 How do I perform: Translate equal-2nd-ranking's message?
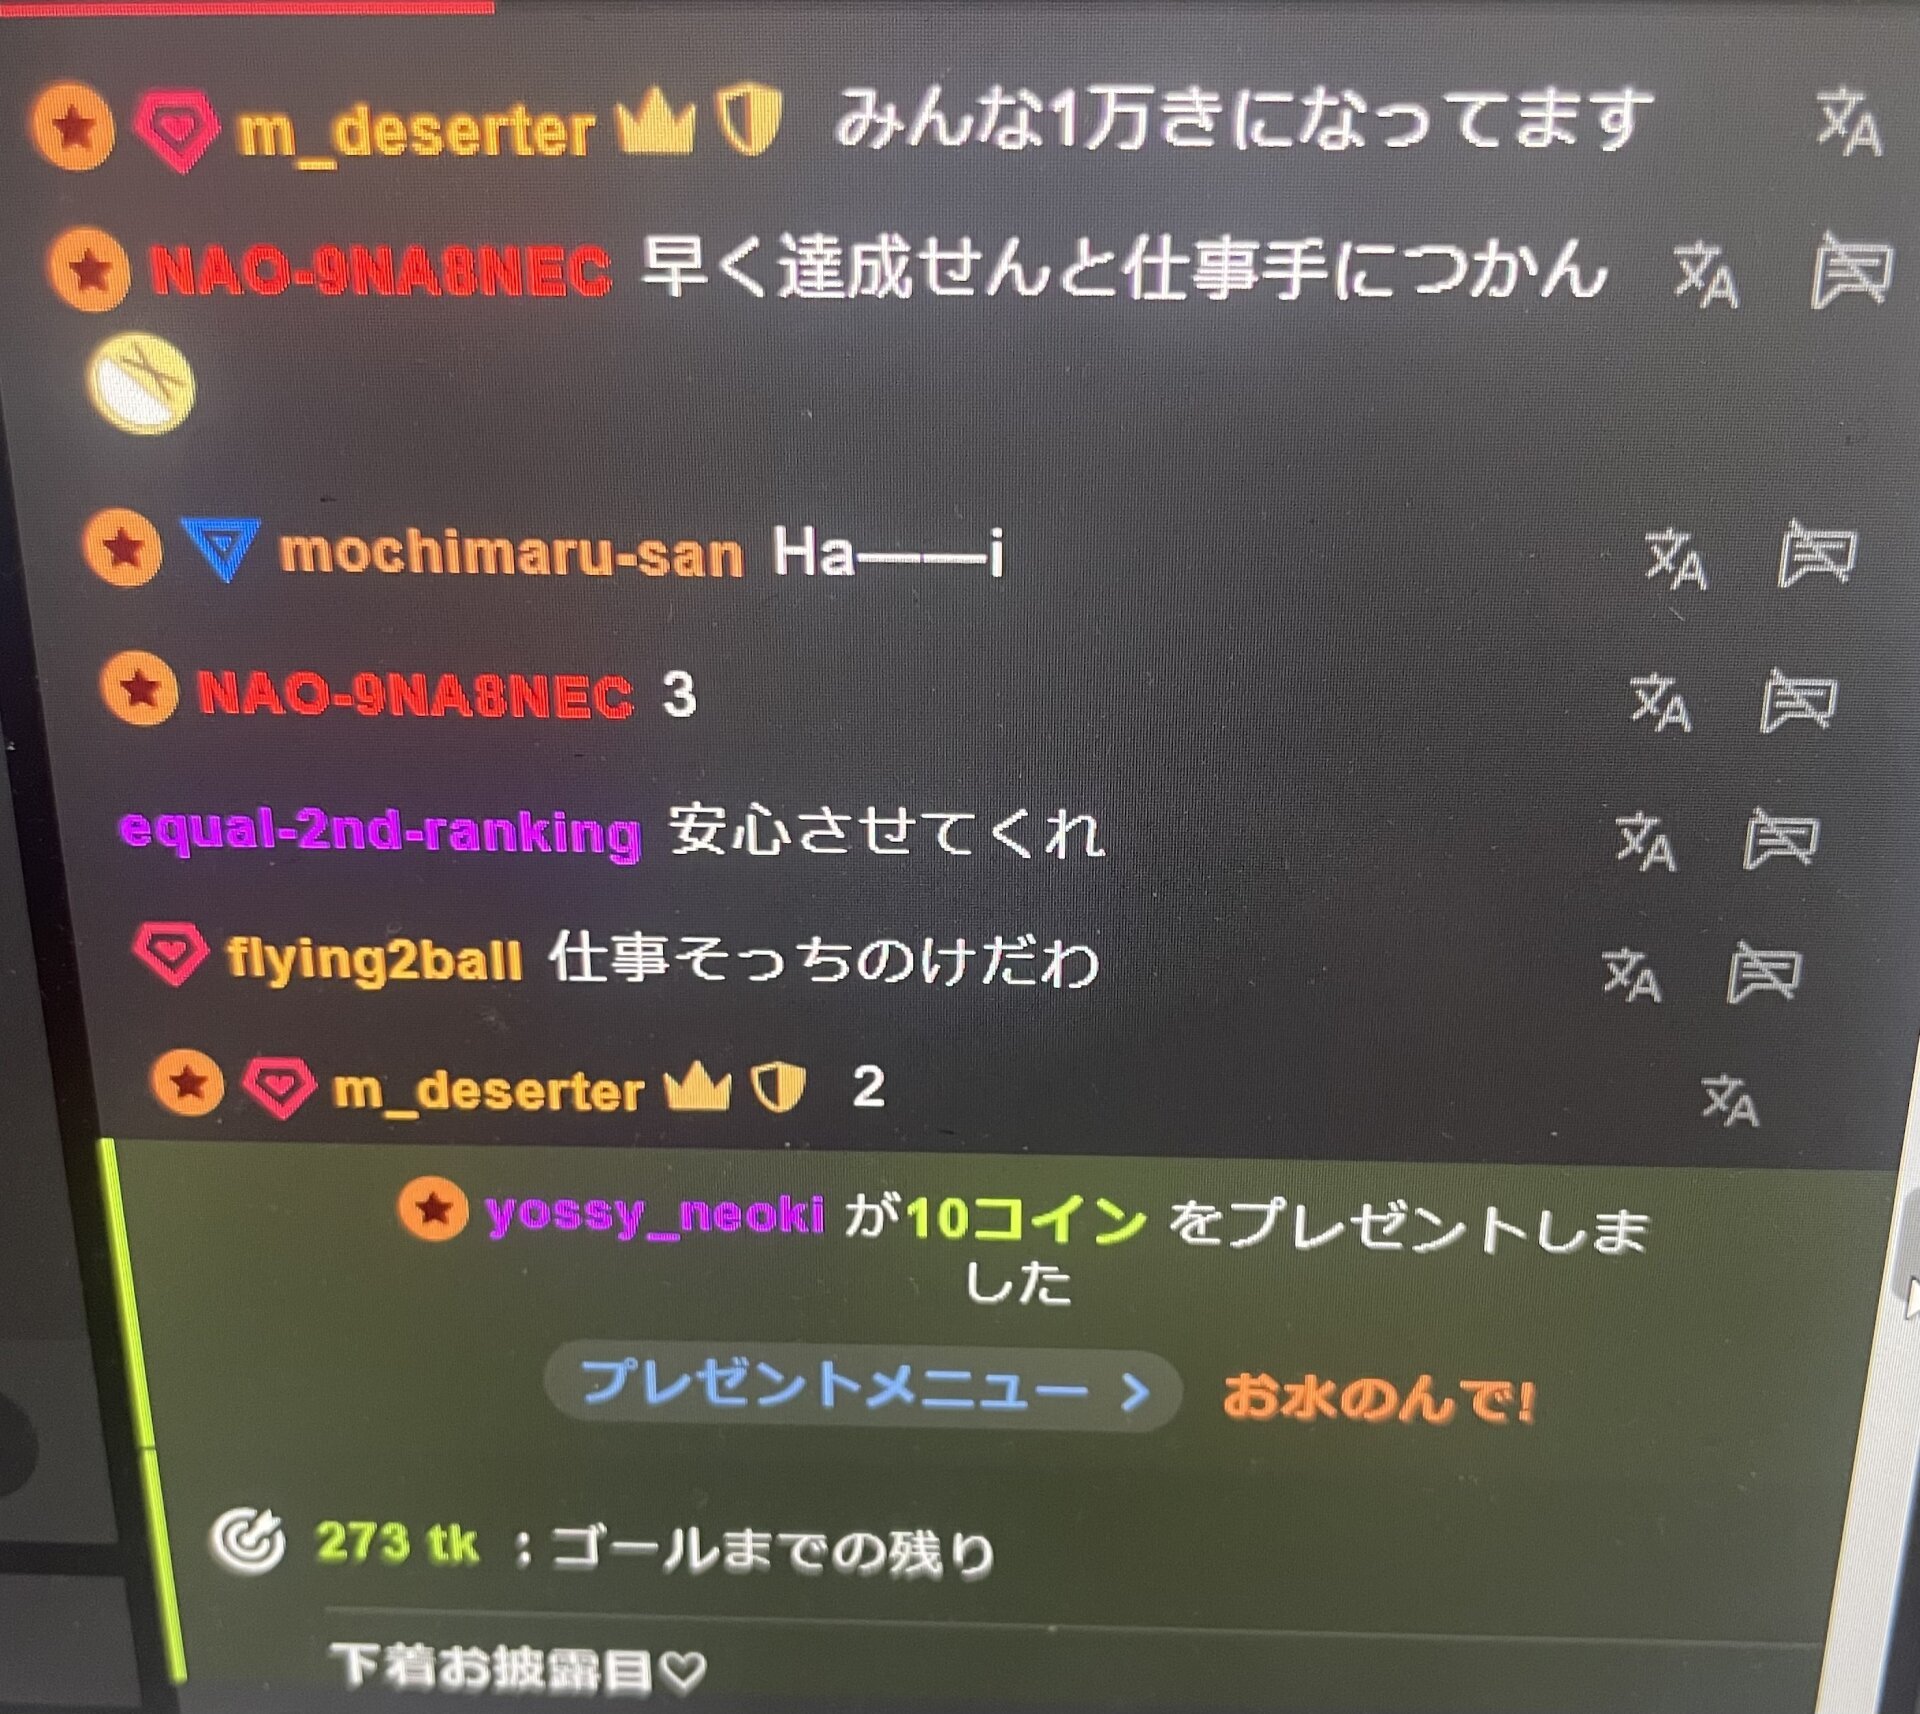(1646, 840)
